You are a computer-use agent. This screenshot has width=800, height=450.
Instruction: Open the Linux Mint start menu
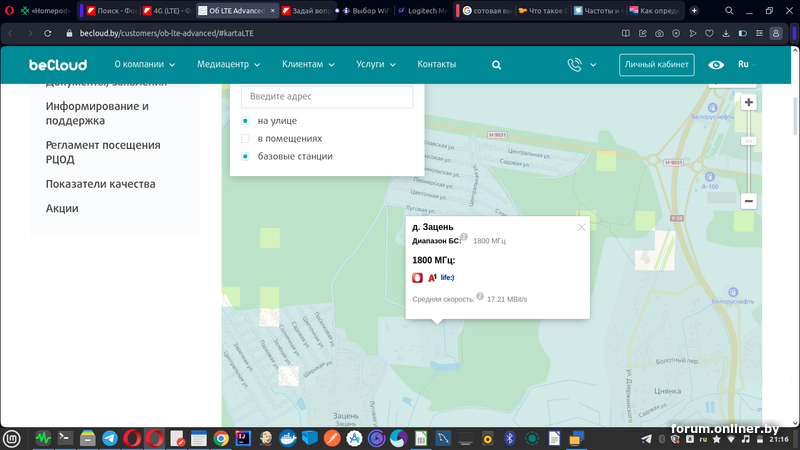coord(11,438)
